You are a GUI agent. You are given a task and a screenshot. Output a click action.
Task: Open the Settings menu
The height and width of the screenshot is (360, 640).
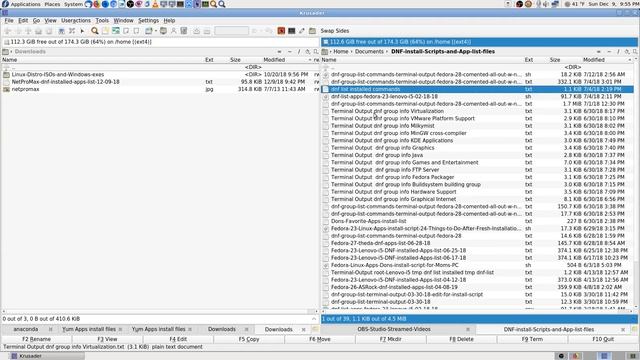click(x=148, y=20)
